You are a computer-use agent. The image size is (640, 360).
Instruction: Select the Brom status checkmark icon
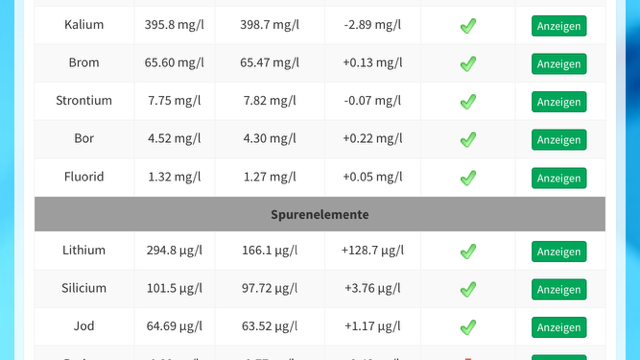click(468, 64)
